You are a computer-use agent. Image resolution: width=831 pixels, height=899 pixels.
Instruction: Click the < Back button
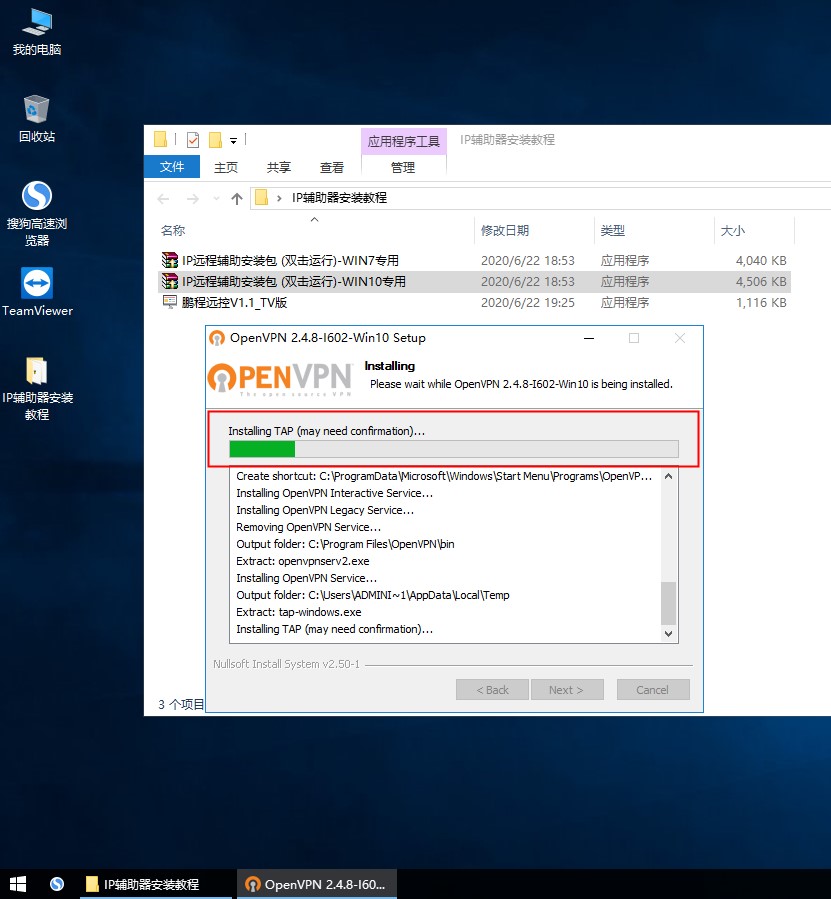pyautogui.click(x=492, y=690)
